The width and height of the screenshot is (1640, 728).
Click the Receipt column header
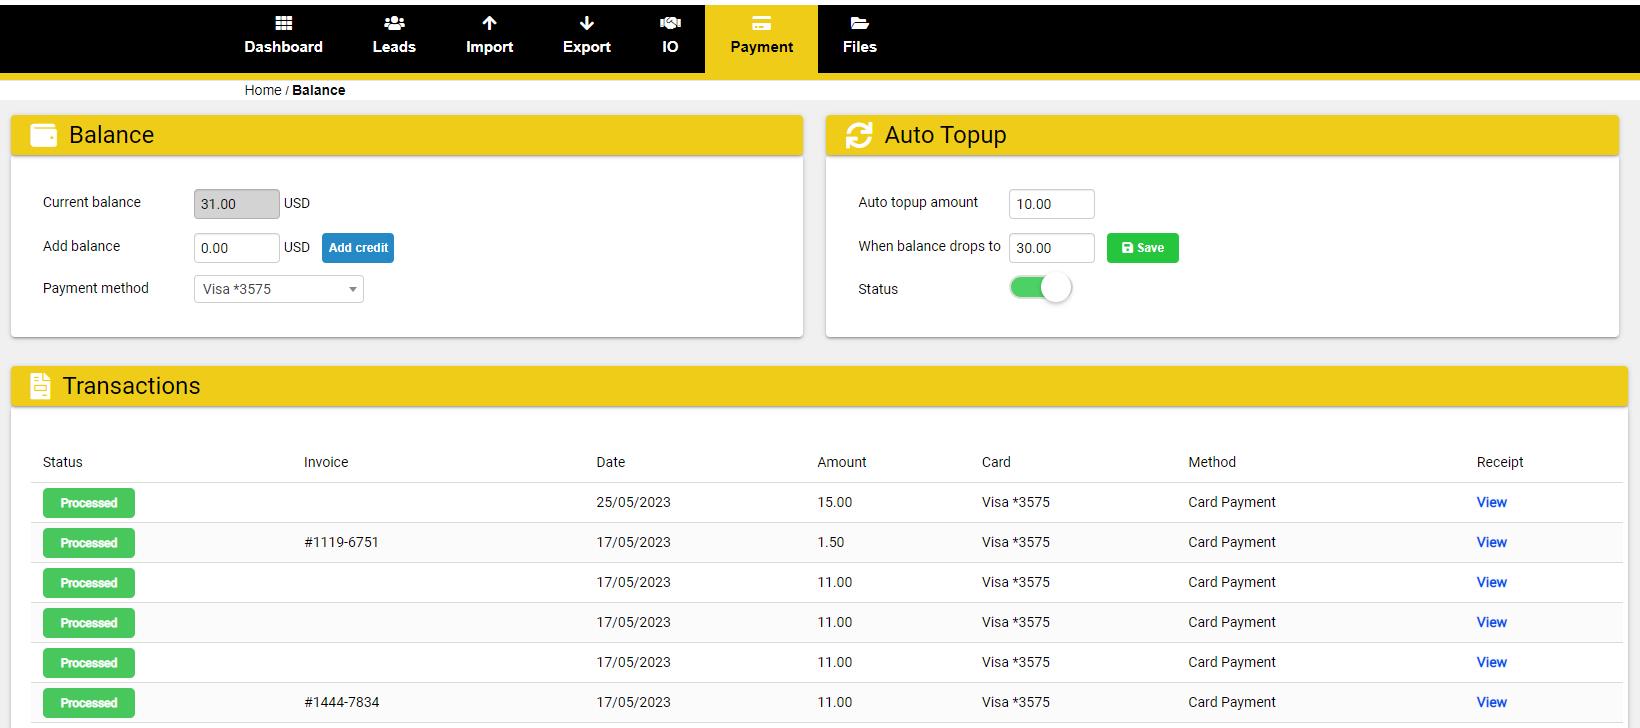click(x=1500, y=462)
